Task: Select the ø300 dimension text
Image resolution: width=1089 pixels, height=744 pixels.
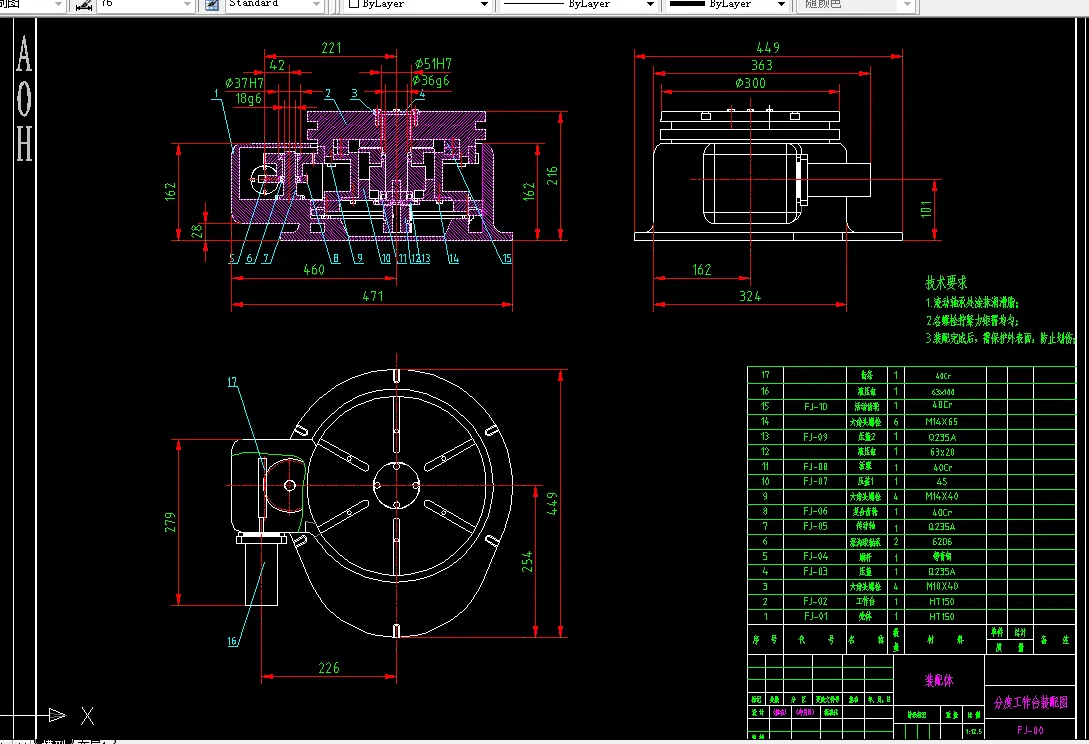Action: point(751,83)
